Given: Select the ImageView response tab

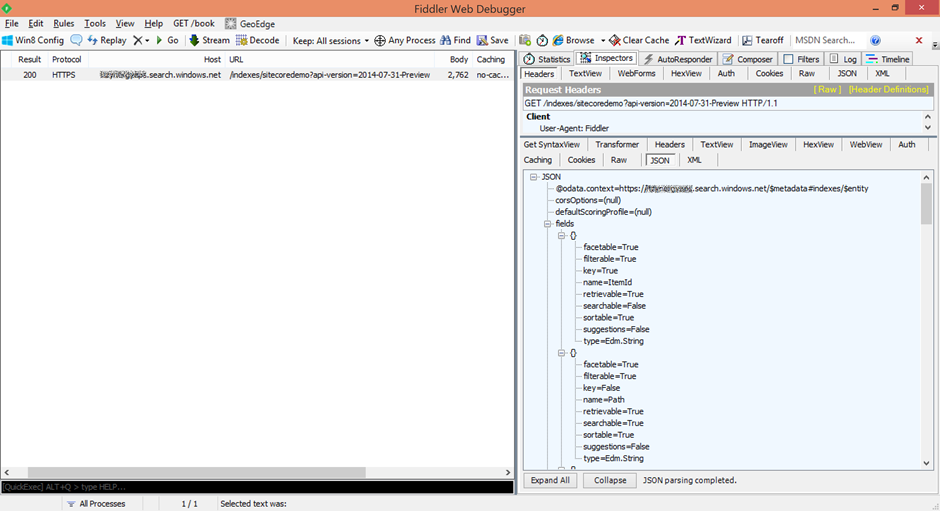Looking at the screenshot, I should click(768, 145).
